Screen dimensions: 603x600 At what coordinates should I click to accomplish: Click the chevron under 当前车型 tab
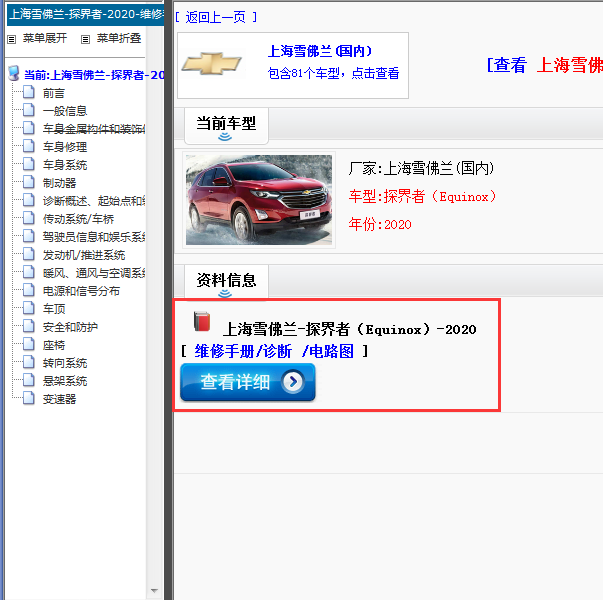point(225,137)
